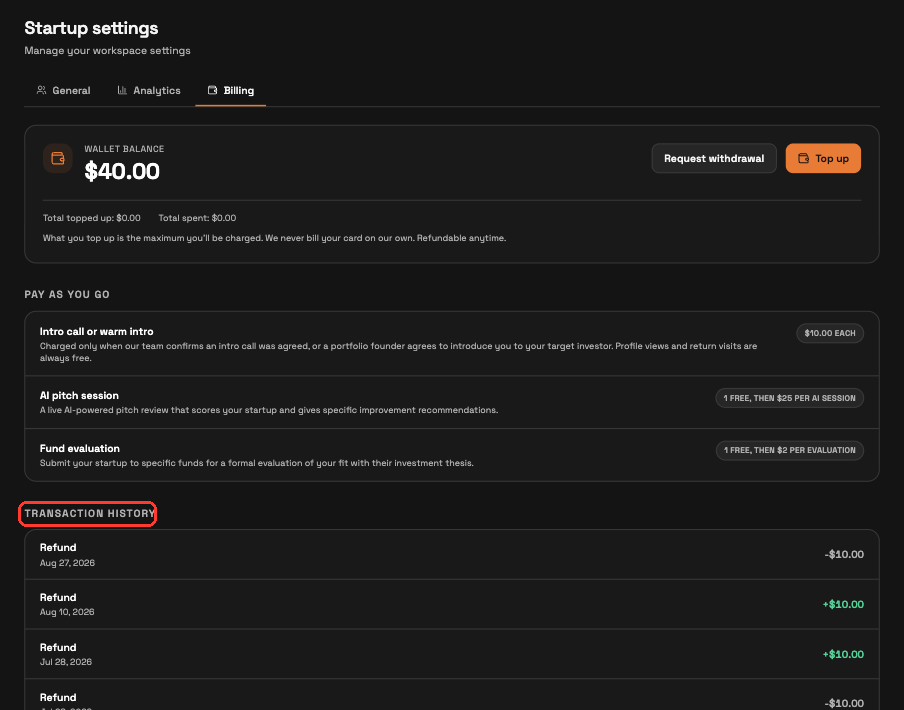Select the Billing tab

point(231,90)
